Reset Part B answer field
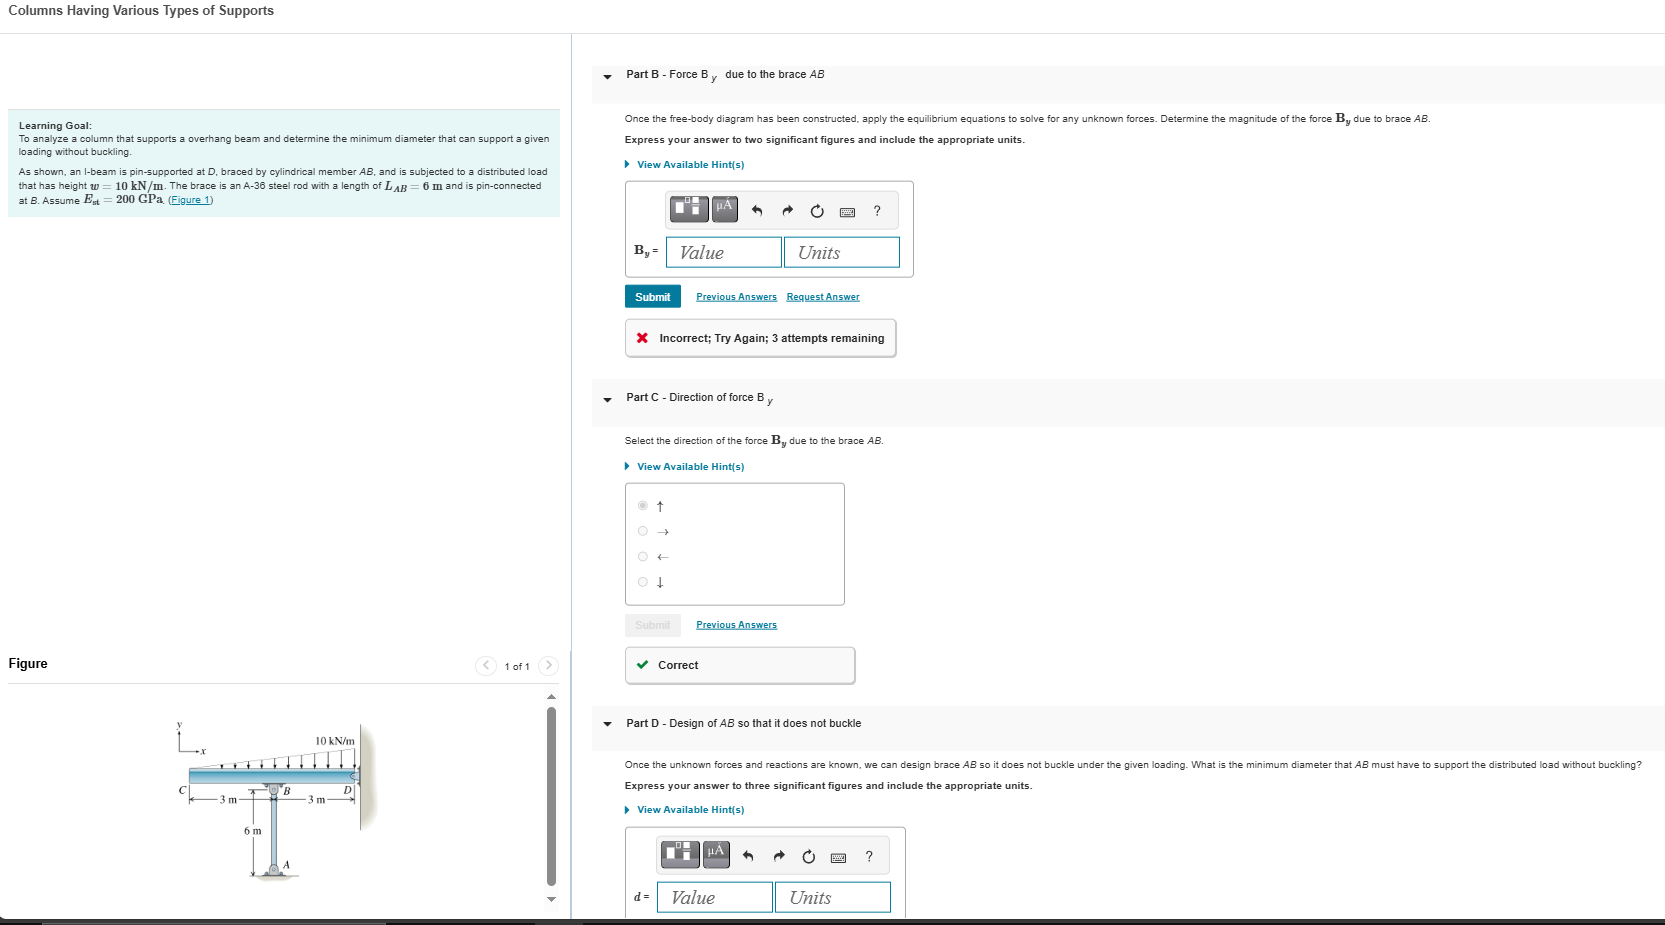The image size is (1665, 925). 817,210
